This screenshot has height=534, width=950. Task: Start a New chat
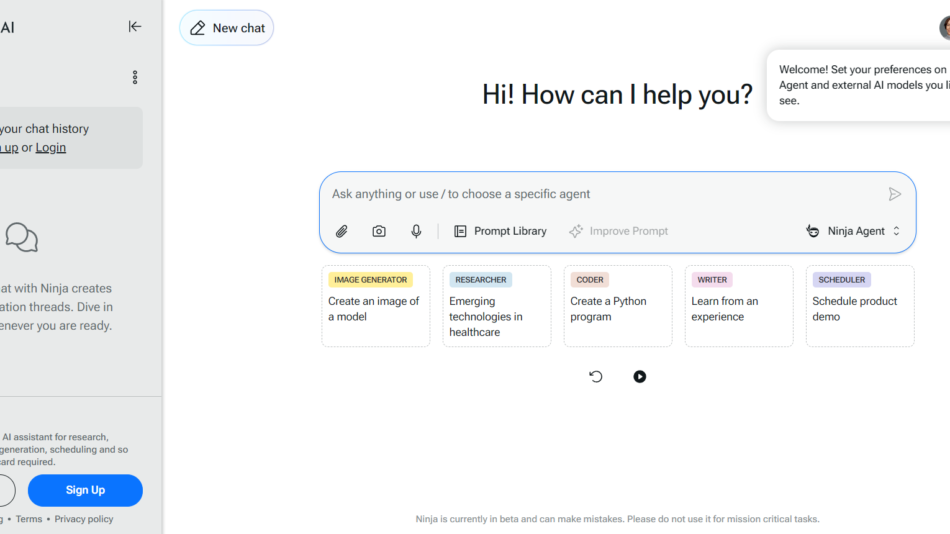[x=227, y=28]
